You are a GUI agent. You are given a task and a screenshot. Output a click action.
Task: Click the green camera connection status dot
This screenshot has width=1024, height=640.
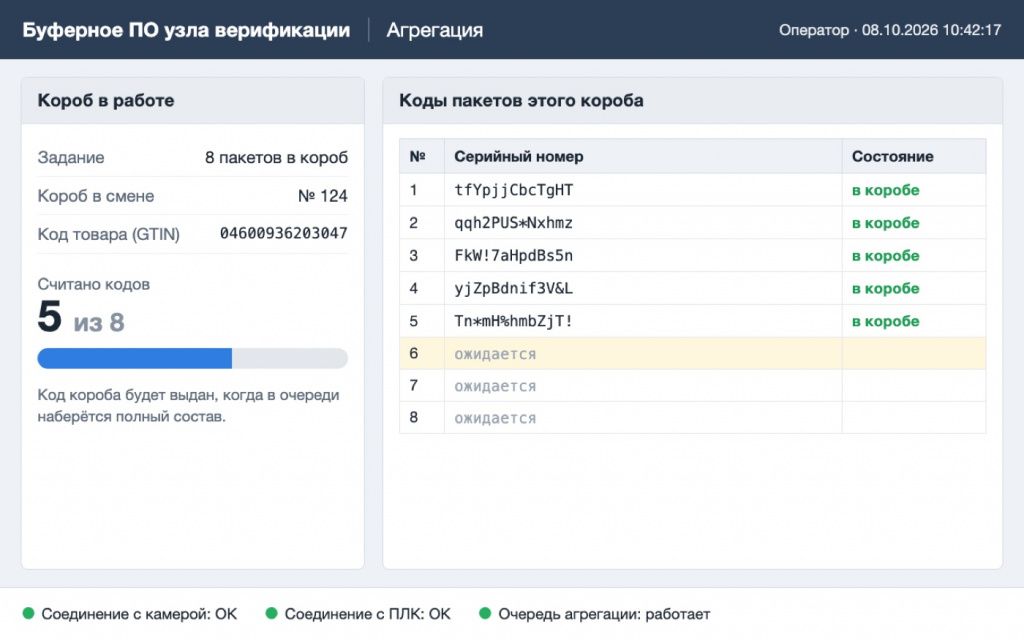pos(28,613)
